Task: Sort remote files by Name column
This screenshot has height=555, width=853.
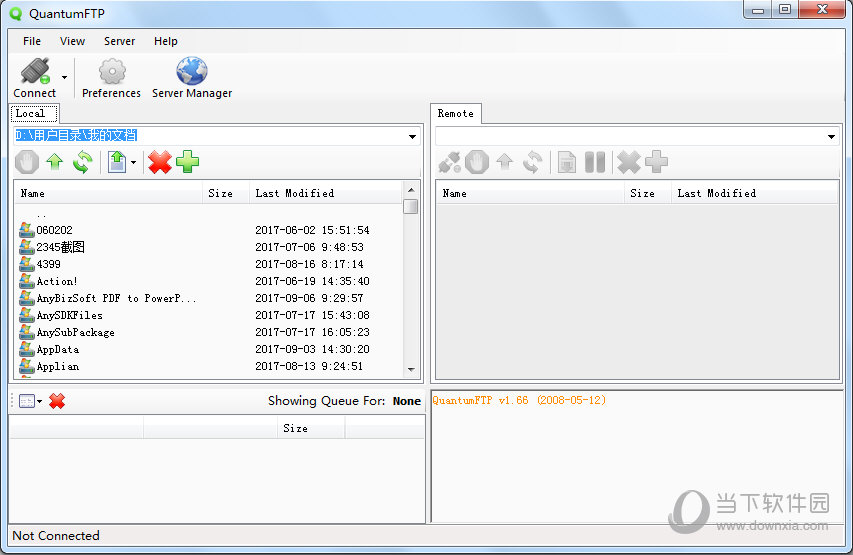Action: (x=530, y=193)
